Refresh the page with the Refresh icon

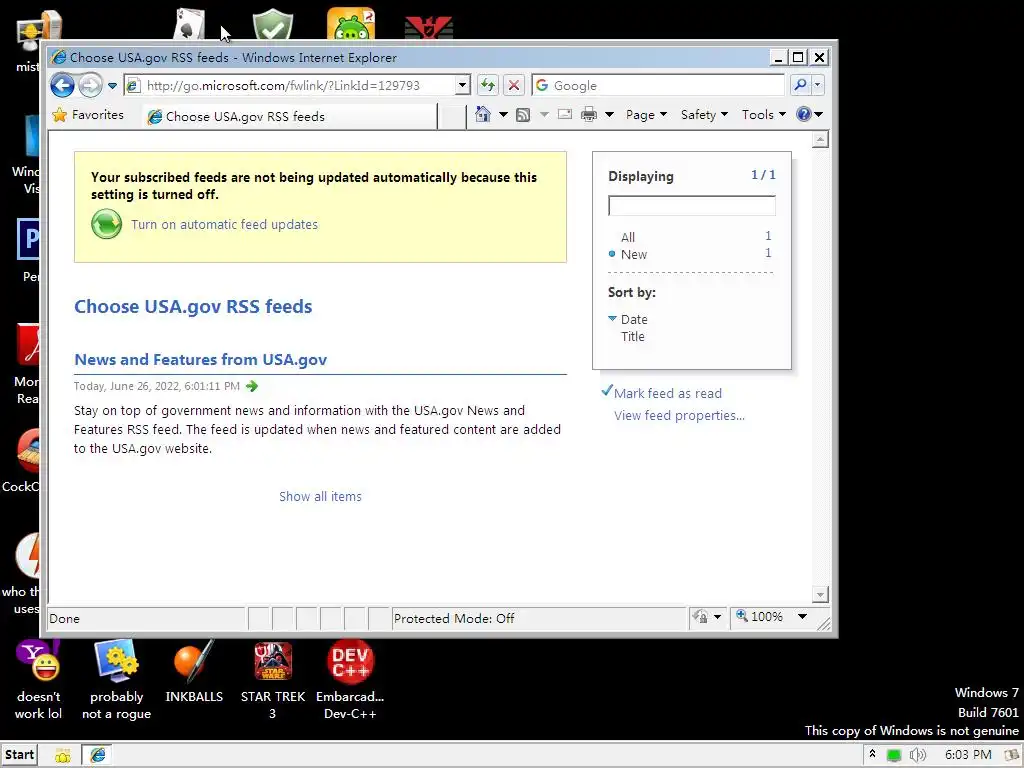tap(487, 86)
